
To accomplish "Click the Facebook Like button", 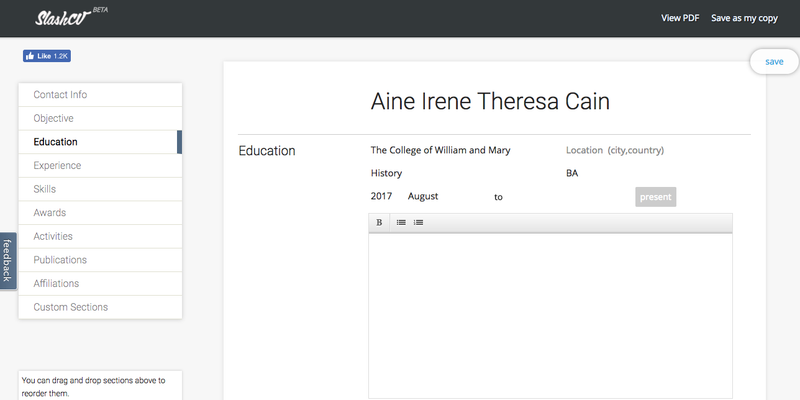I will point(47,56).
